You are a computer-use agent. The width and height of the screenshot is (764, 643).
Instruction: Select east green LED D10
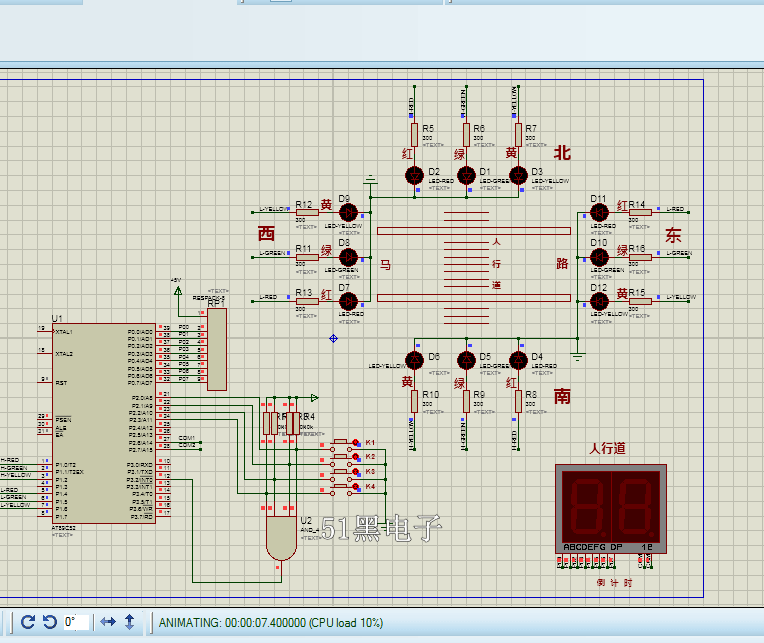tap(599, 257)
